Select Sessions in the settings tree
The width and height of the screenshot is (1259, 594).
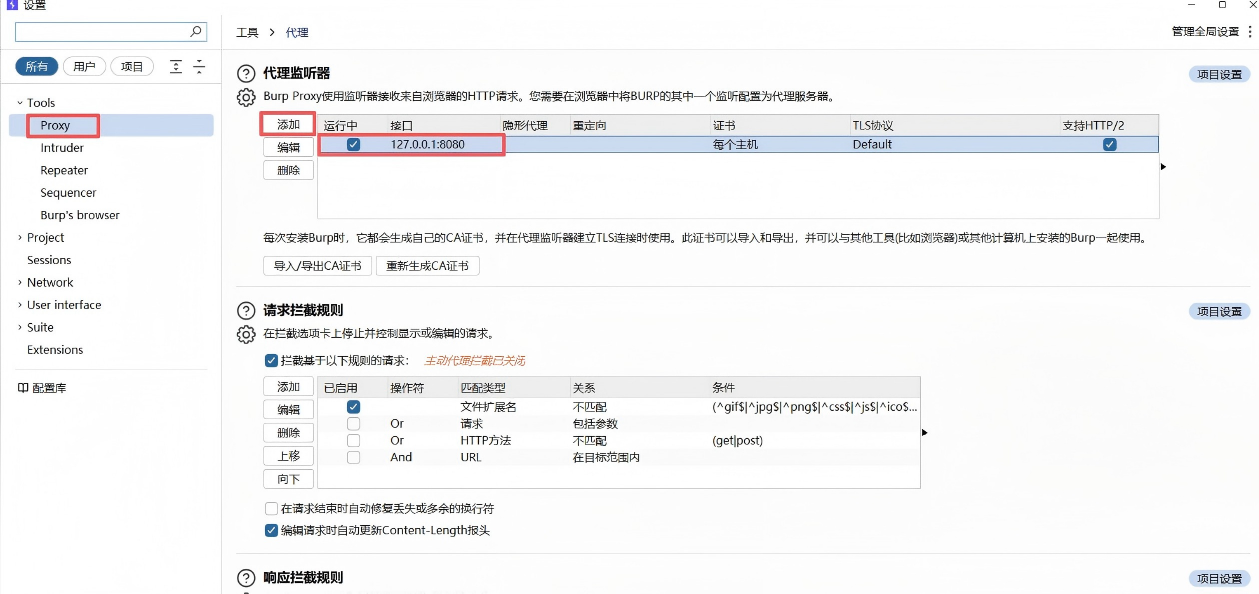[x=49, y=260]
